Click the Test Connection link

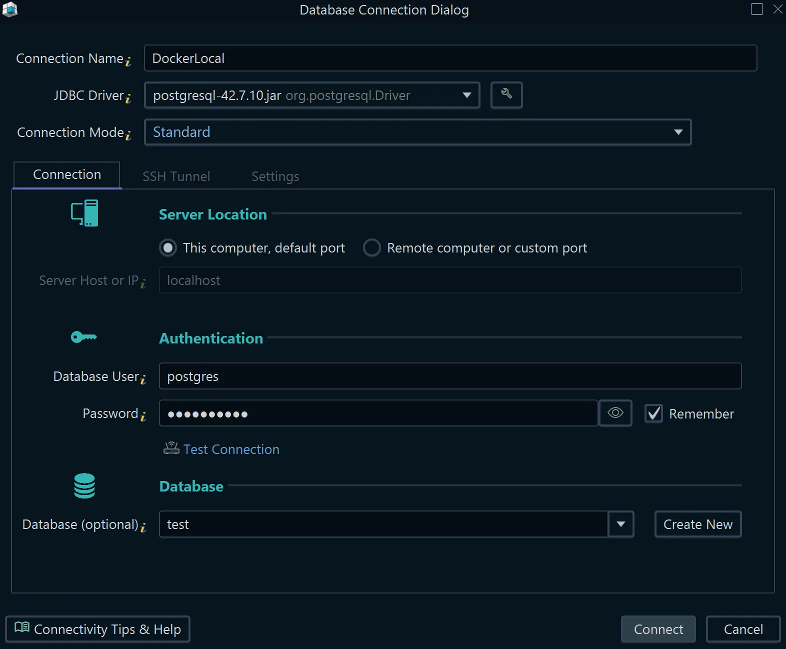(232, 449)
